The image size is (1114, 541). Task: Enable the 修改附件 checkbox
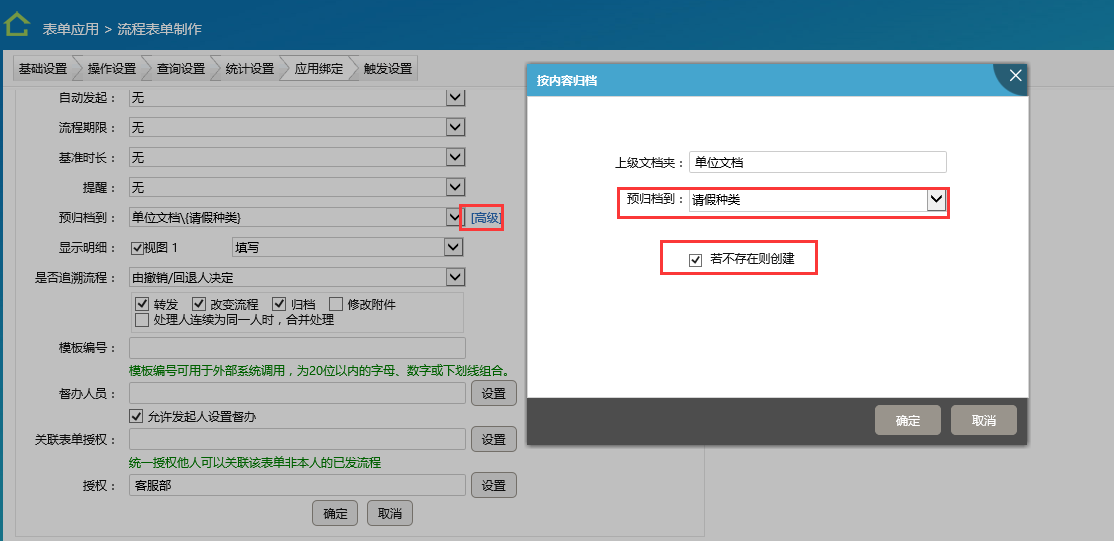tap(337, 304)
